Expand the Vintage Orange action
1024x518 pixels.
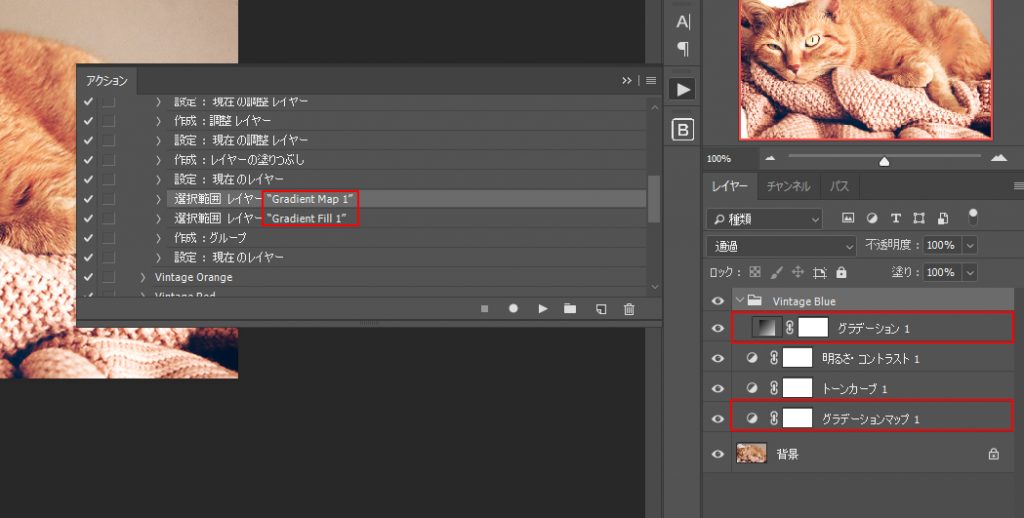(x=143, y=277)
